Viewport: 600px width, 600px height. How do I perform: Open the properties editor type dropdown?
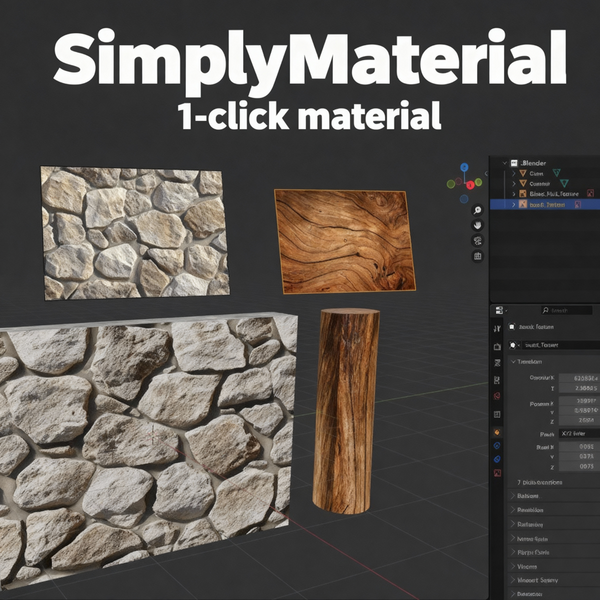pyautogui.click(x=501, y=310)
